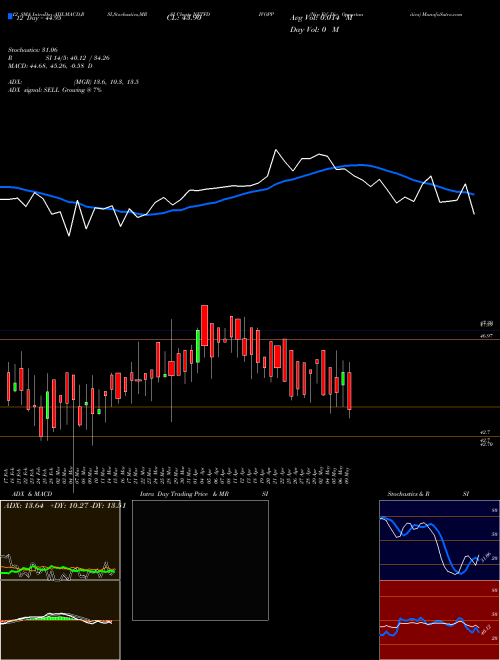Open the red RSI oscillator chart
Viewport: 500px width, 660px height.
439,620
